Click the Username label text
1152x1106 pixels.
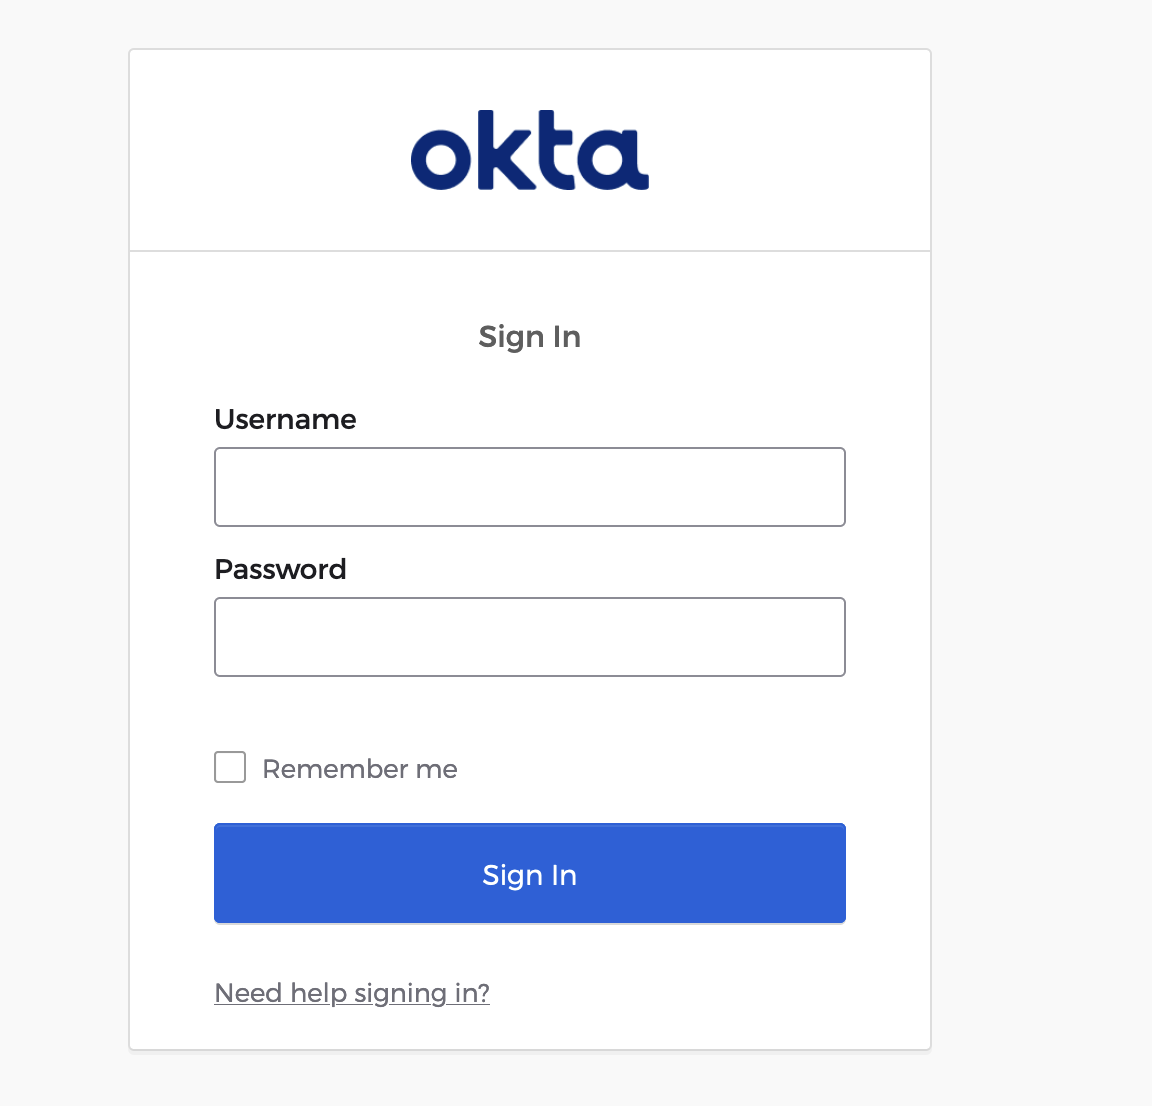285,420
